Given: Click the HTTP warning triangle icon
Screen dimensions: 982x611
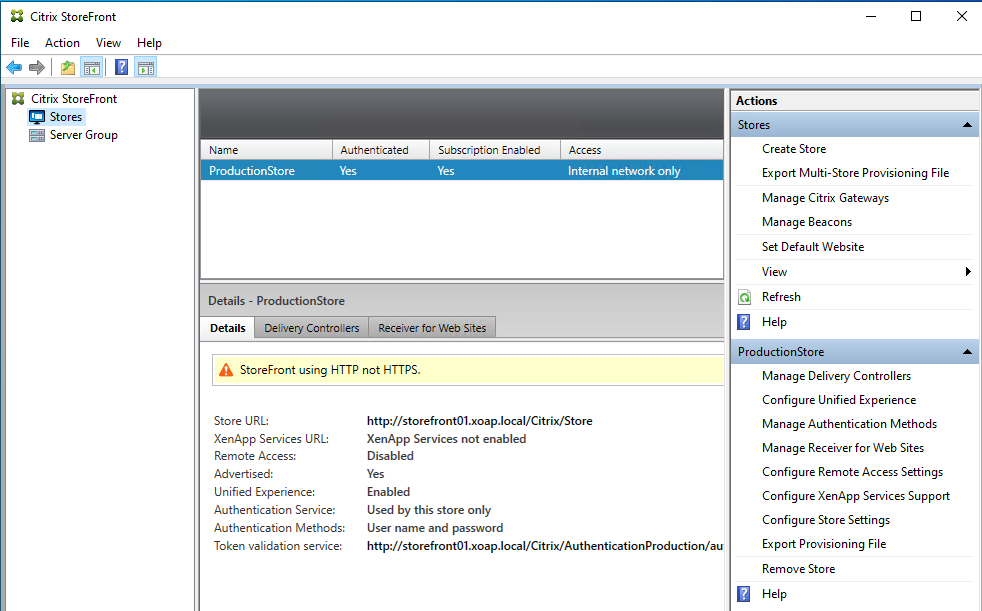Looking at the screenshot, I should [x=225, y=370].
